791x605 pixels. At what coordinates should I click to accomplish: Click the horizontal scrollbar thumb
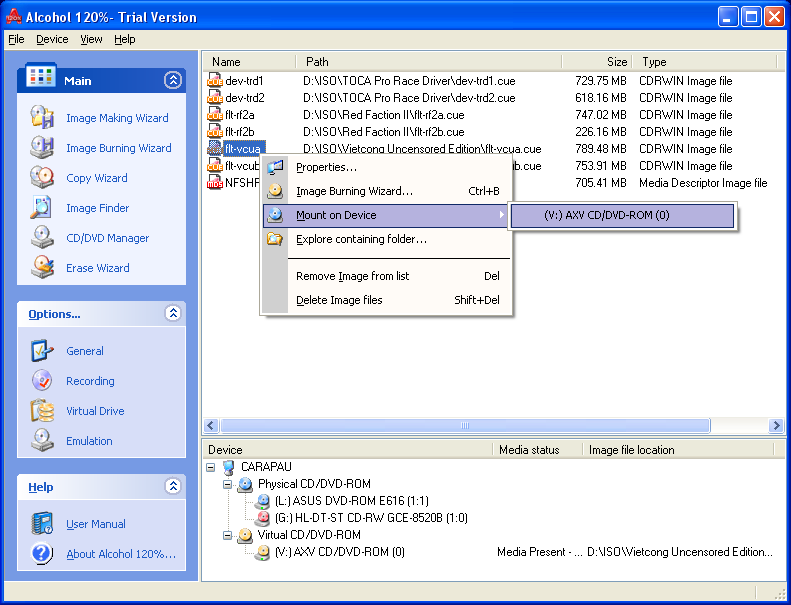point(465,426)
